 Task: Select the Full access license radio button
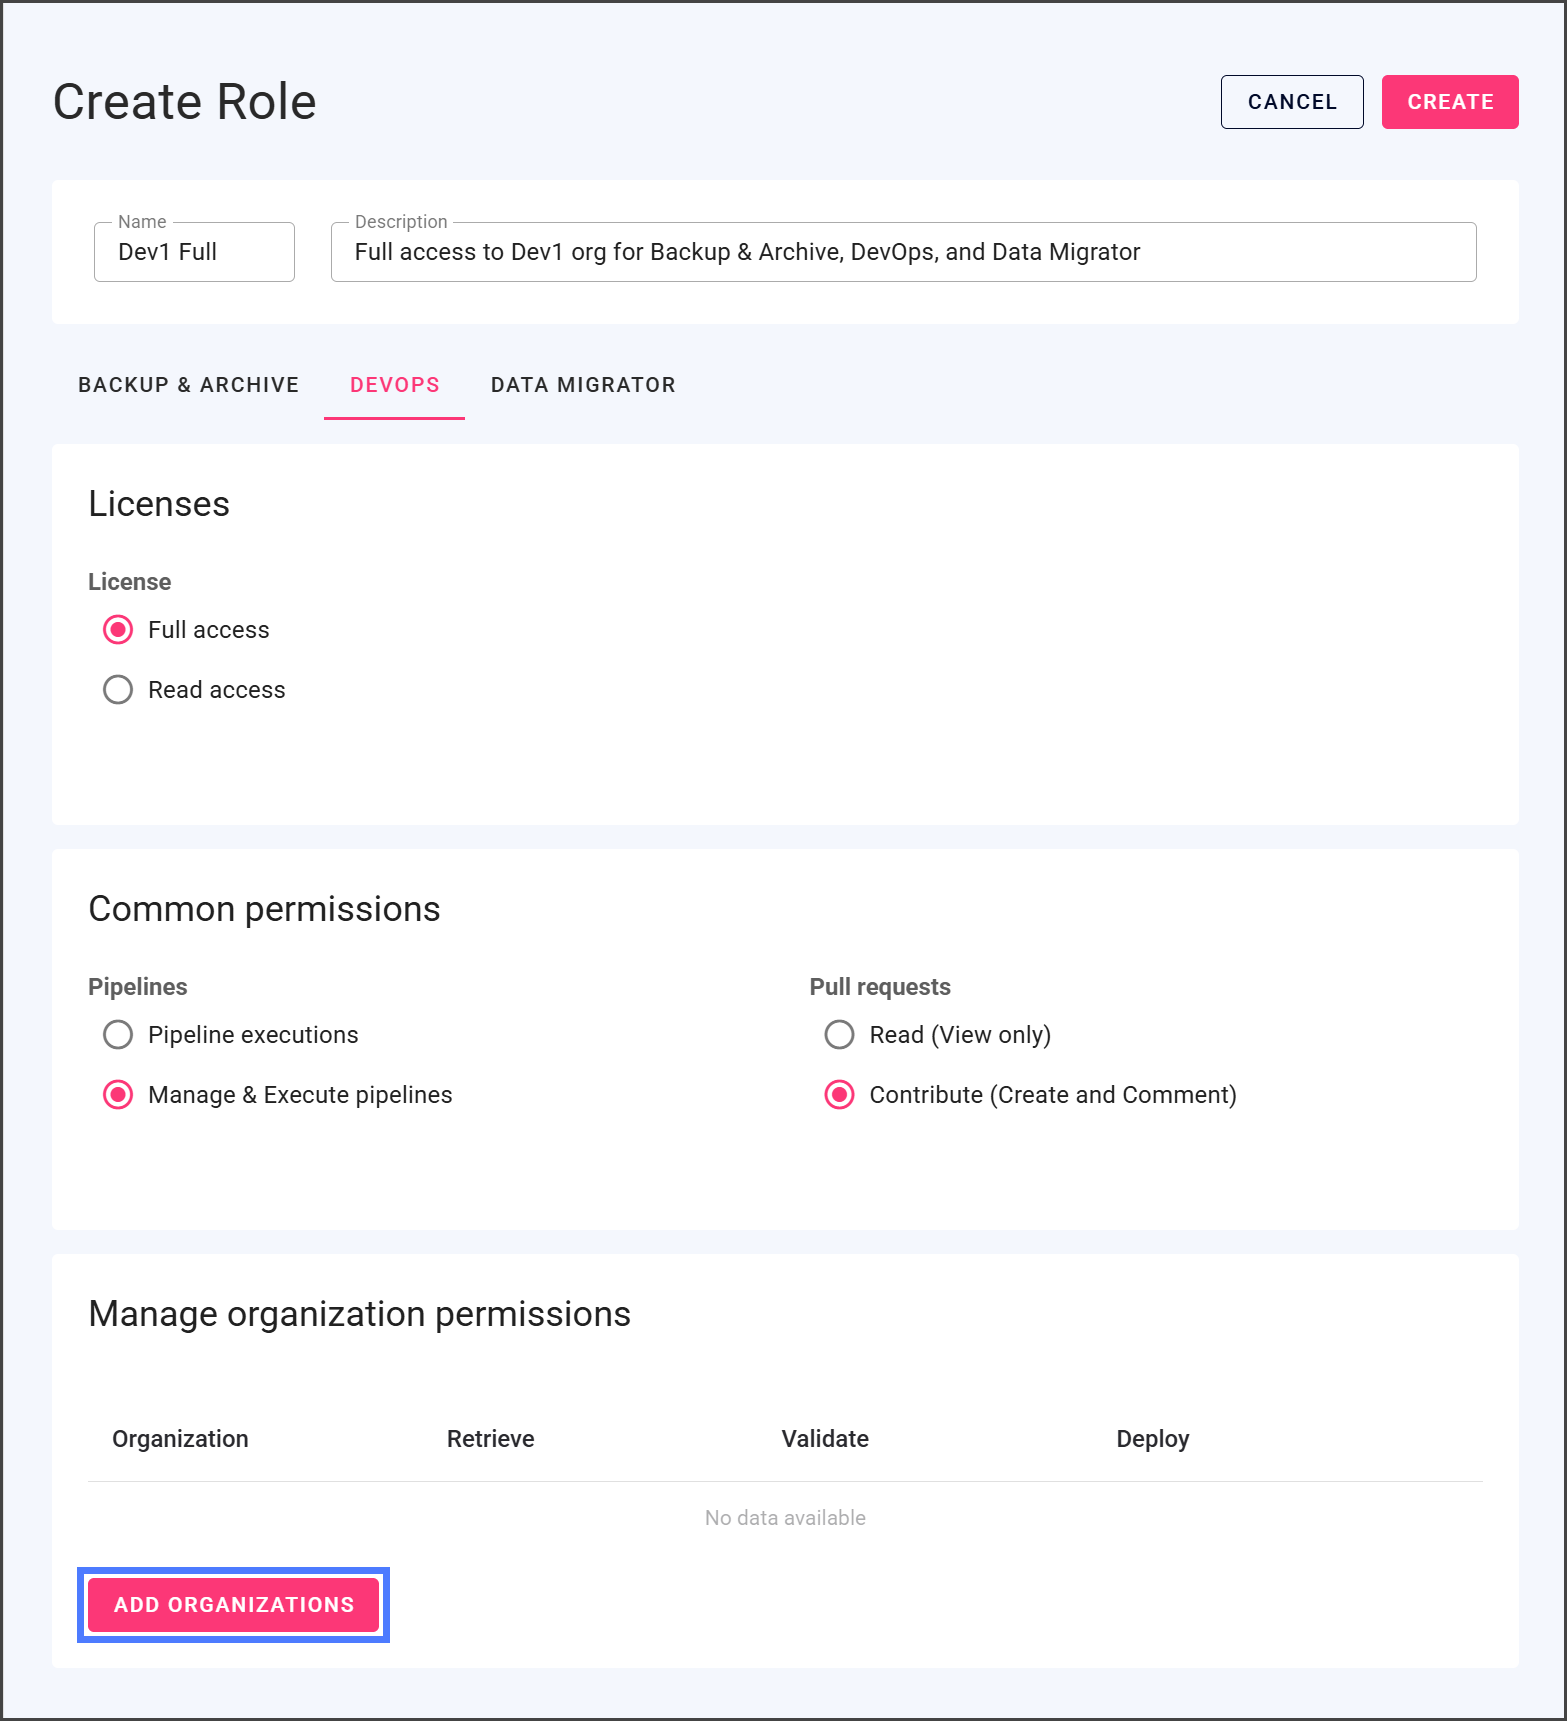[x=118, y=630]
